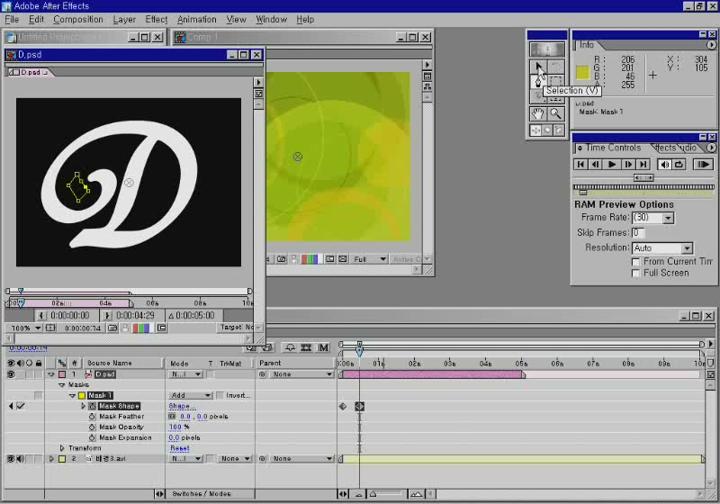Go to previous Mask Shape keyframe arrow
720x504 pixels.
click(x=11, y=406)
